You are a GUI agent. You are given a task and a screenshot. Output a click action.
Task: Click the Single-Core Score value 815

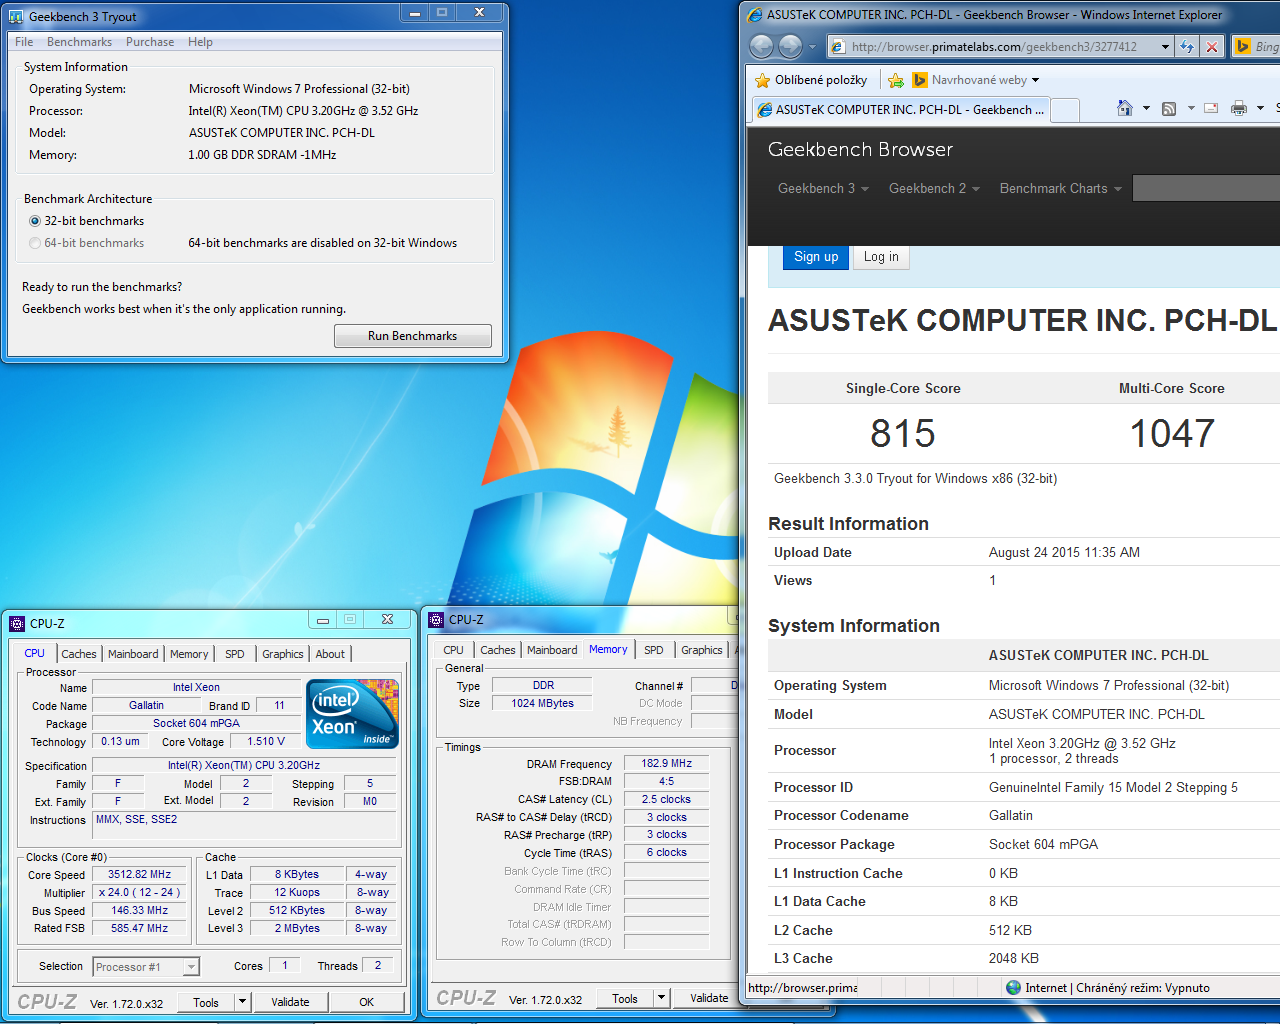coord(903,433)
